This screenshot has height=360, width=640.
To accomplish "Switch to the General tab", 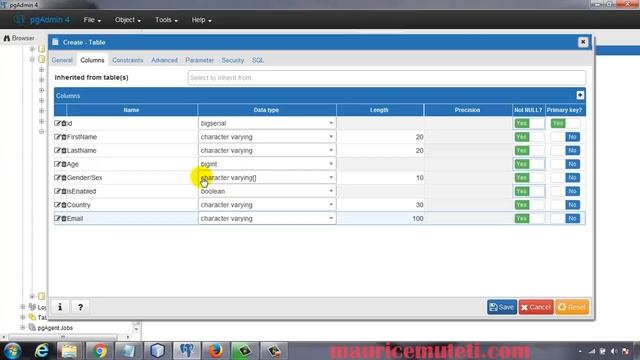I will click(x=62, y=60).
